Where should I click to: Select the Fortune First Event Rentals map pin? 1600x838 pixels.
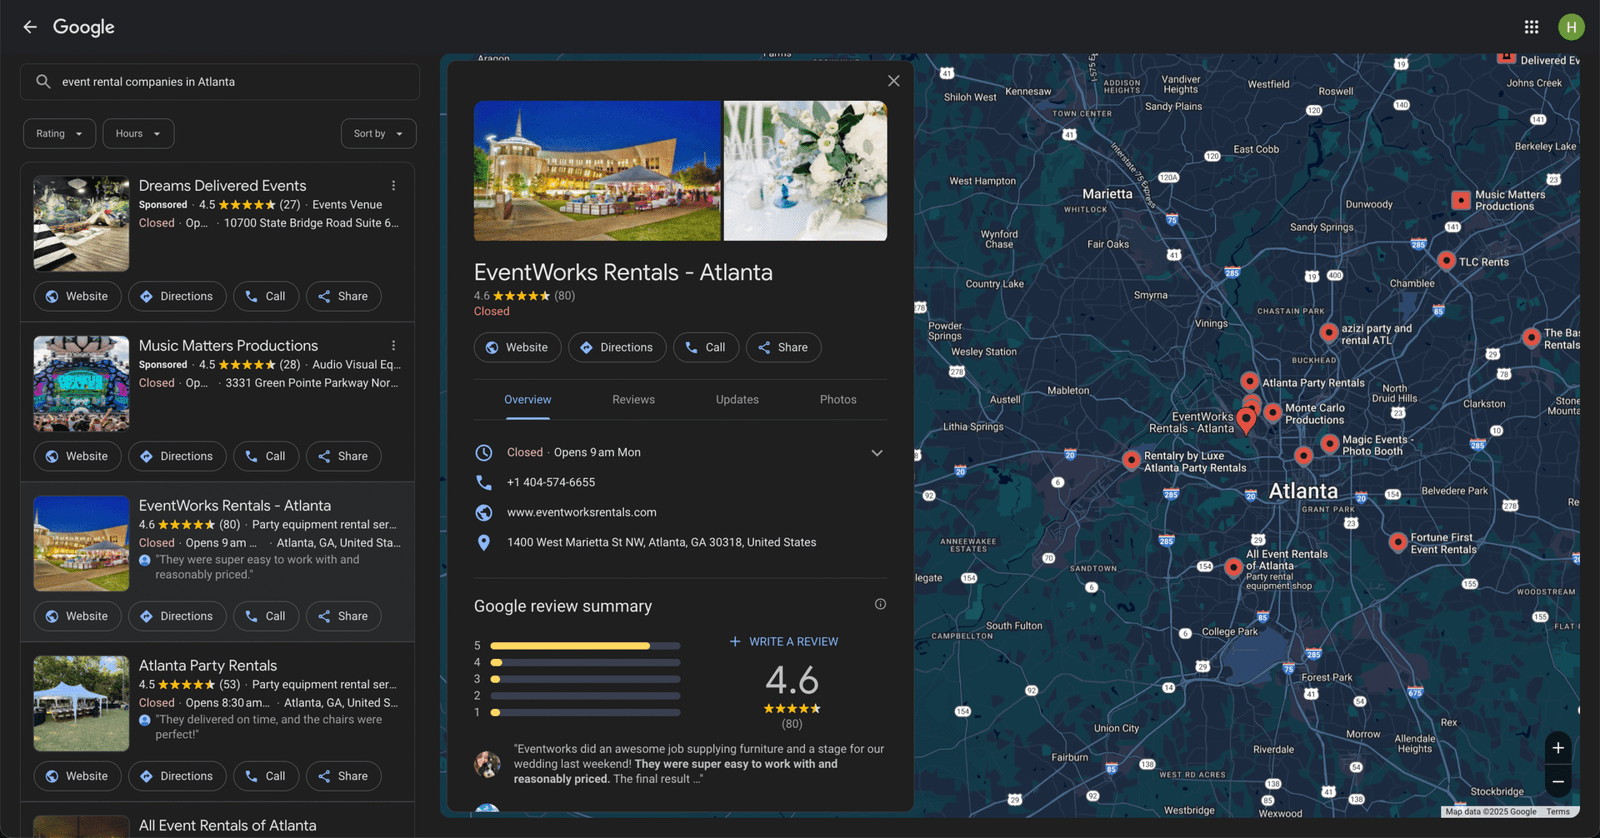pos(1398,542)
